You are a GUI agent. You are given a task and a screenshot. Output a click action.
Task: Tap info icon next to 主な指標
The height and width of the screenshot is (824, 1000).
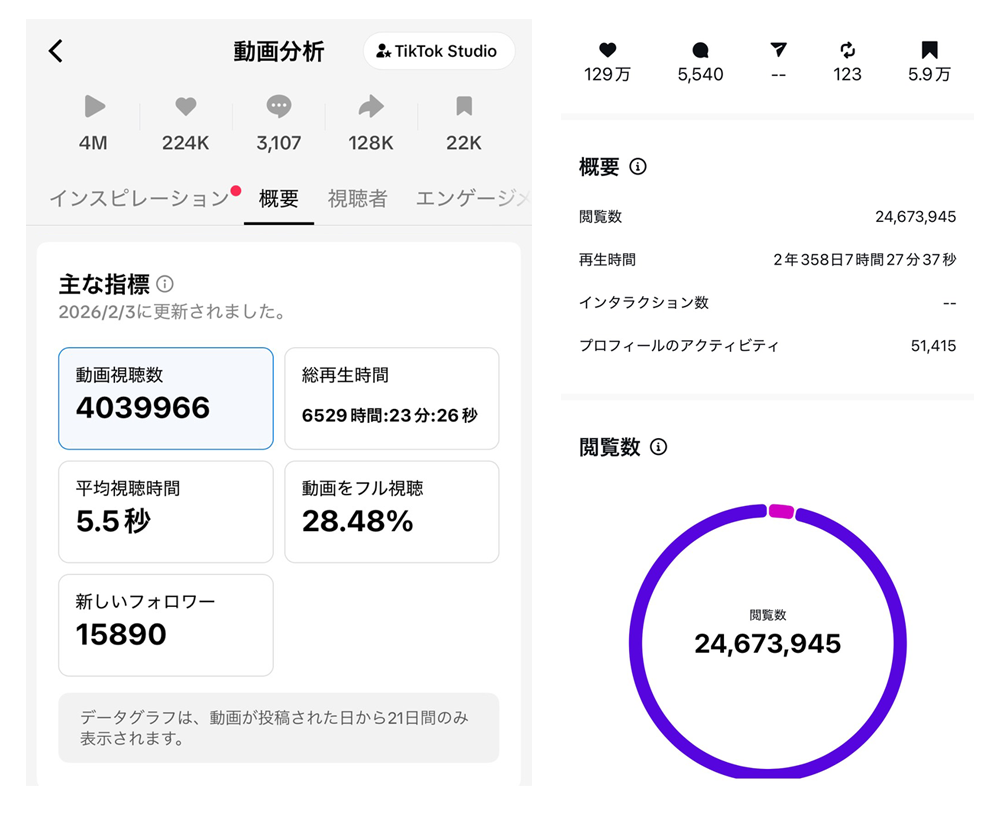(x=165, y=285)
